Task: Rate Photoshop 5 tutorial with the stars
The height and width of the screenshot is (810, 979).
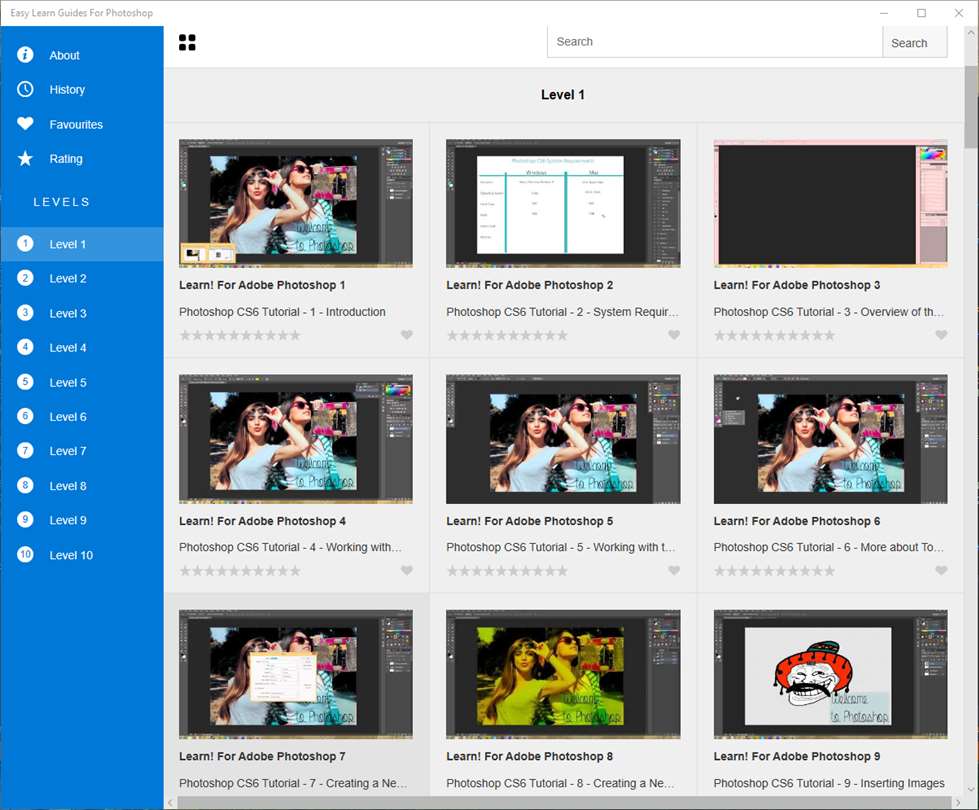Action: click(x=507, y=571)
